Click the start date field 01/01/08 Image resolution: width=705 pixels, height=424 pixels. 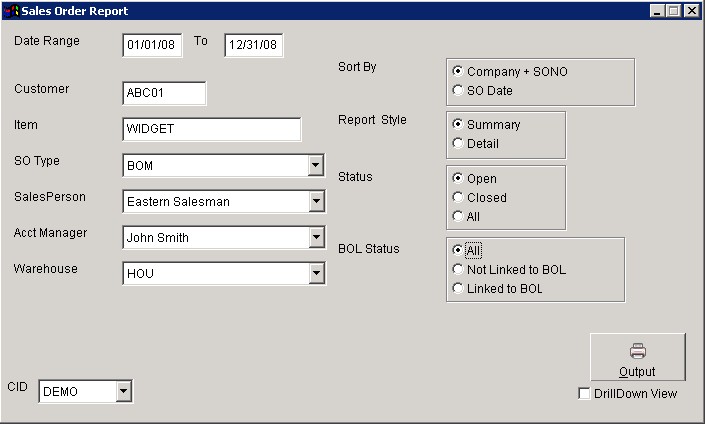click(x=152, y=45)
